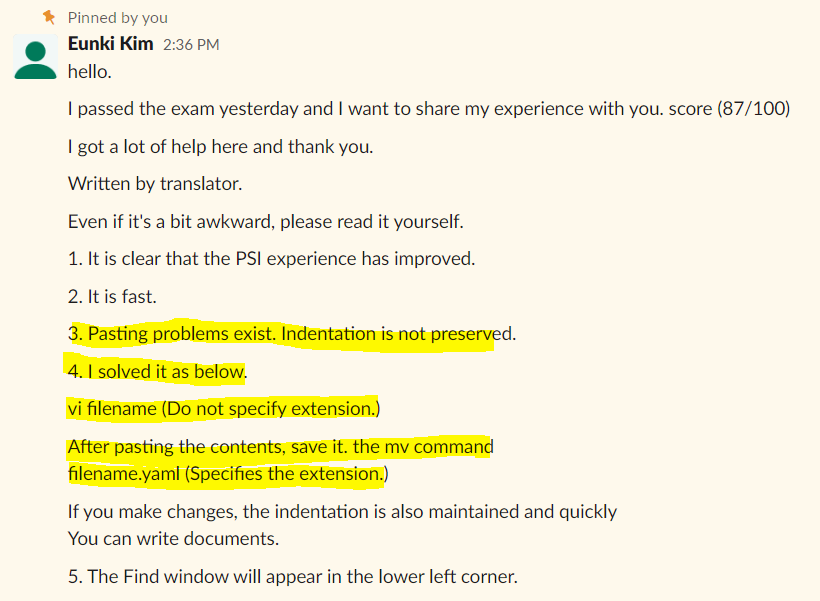The image size is (820, 601).
Task: Click the "Even if it's a bit awkward" line
Action: [x=265, y=221]
